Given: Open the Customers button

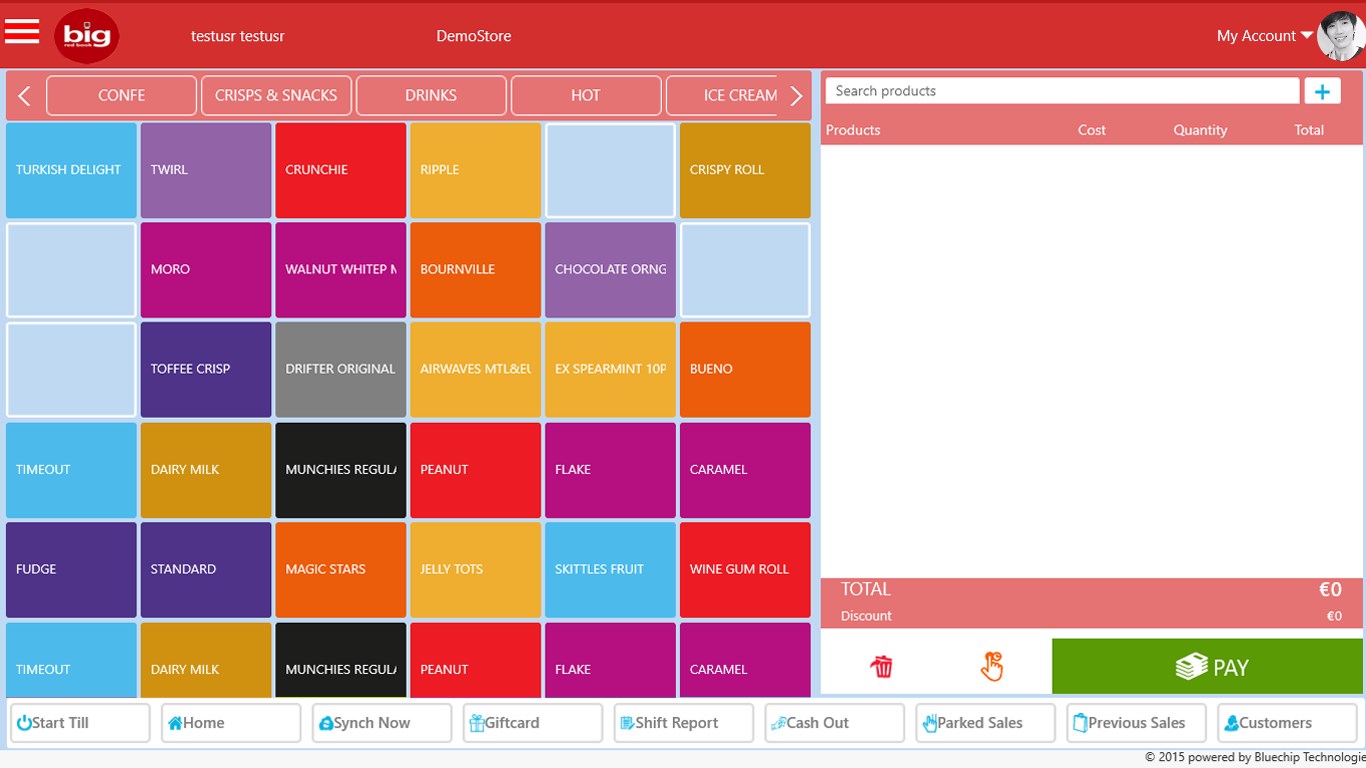Looking at the screenshot, I should (1288, 723).
